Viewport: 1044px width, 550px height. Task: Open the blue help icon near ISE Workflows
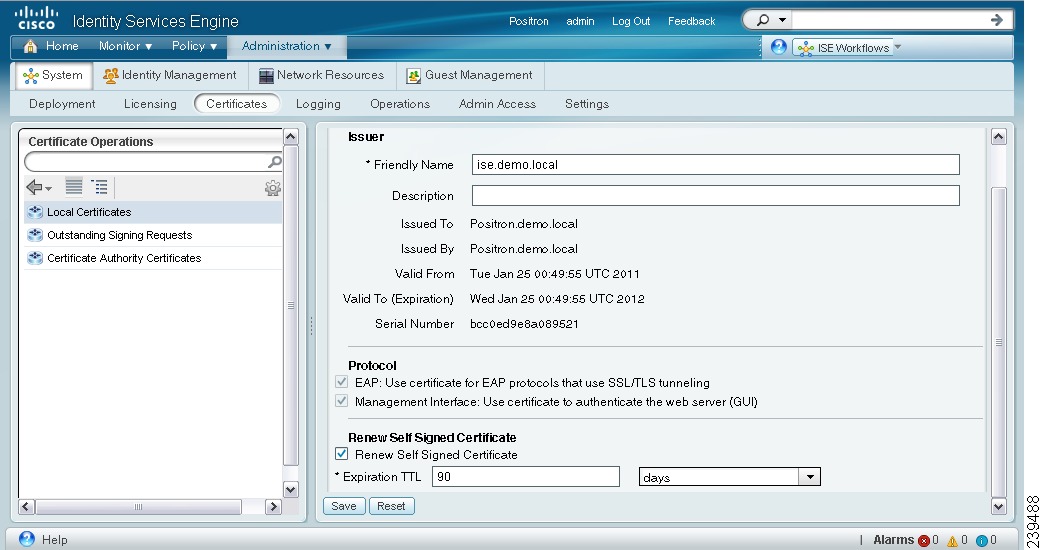(x=778, y=47)
